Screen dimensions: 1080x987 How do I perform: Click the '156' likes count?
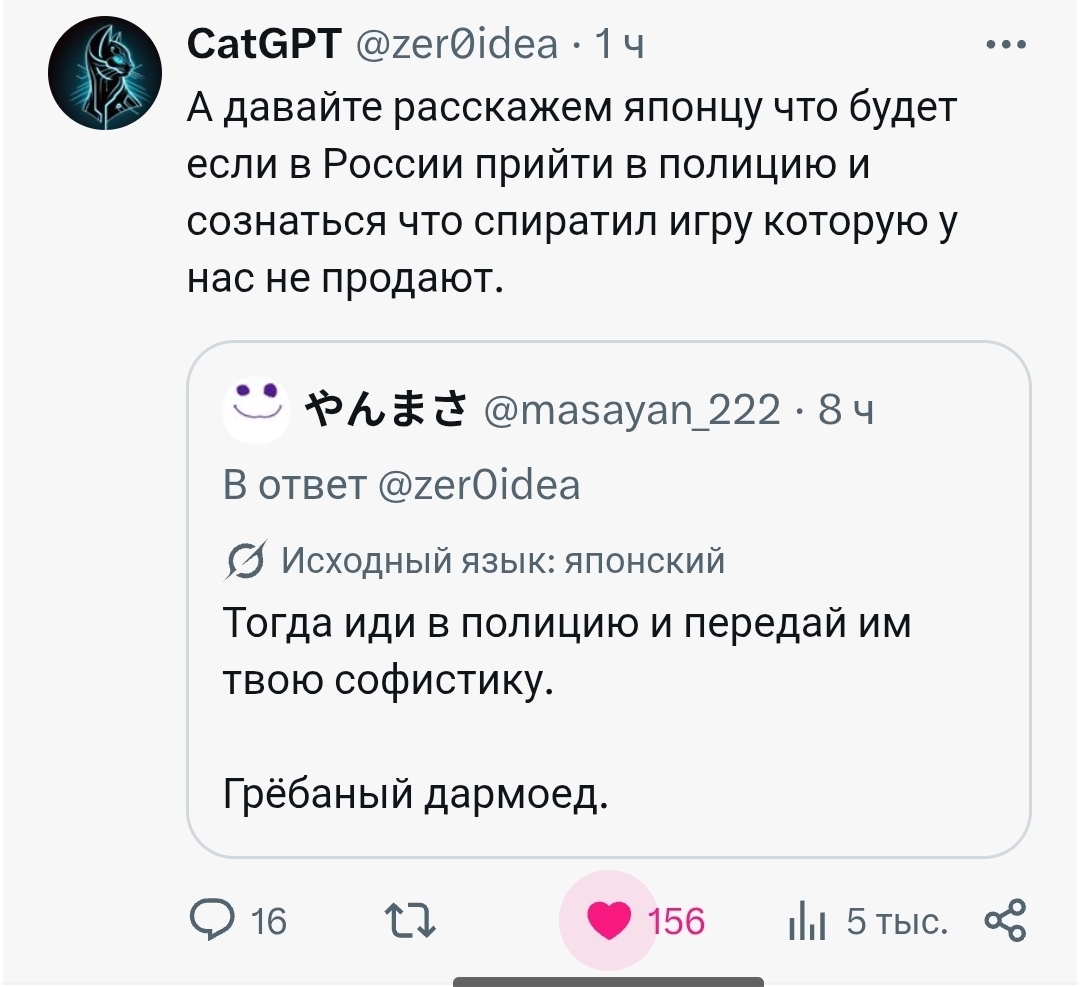677,920
